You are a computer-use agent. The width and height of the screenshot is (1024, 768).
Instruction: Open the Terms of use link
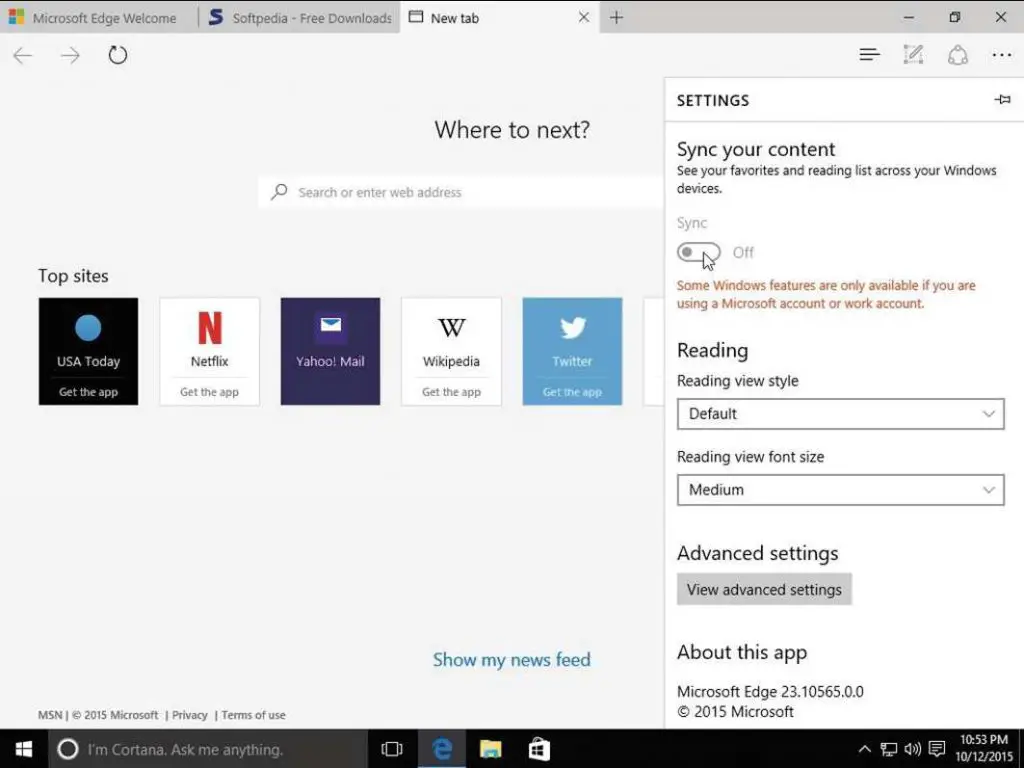click(x=253, y=715)
